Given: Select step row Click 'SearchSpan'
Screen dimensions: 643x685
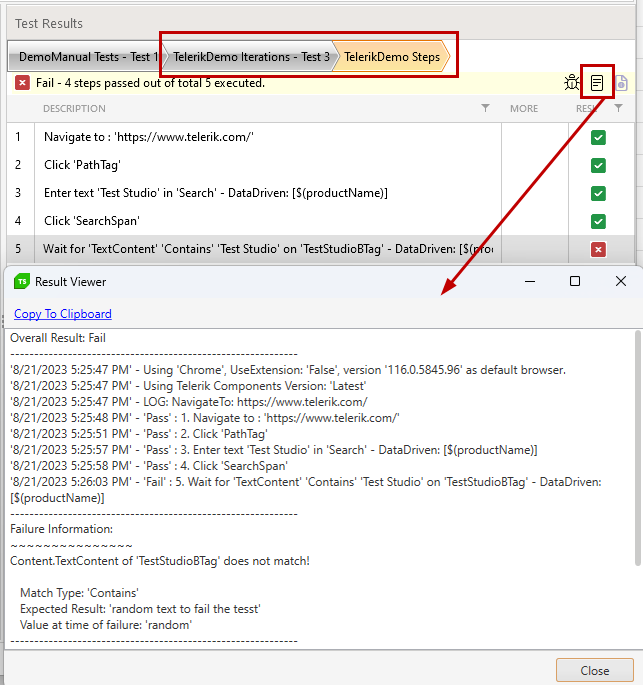Looking at the screenshot, I should pyautogui.click(x=321, y=221).
